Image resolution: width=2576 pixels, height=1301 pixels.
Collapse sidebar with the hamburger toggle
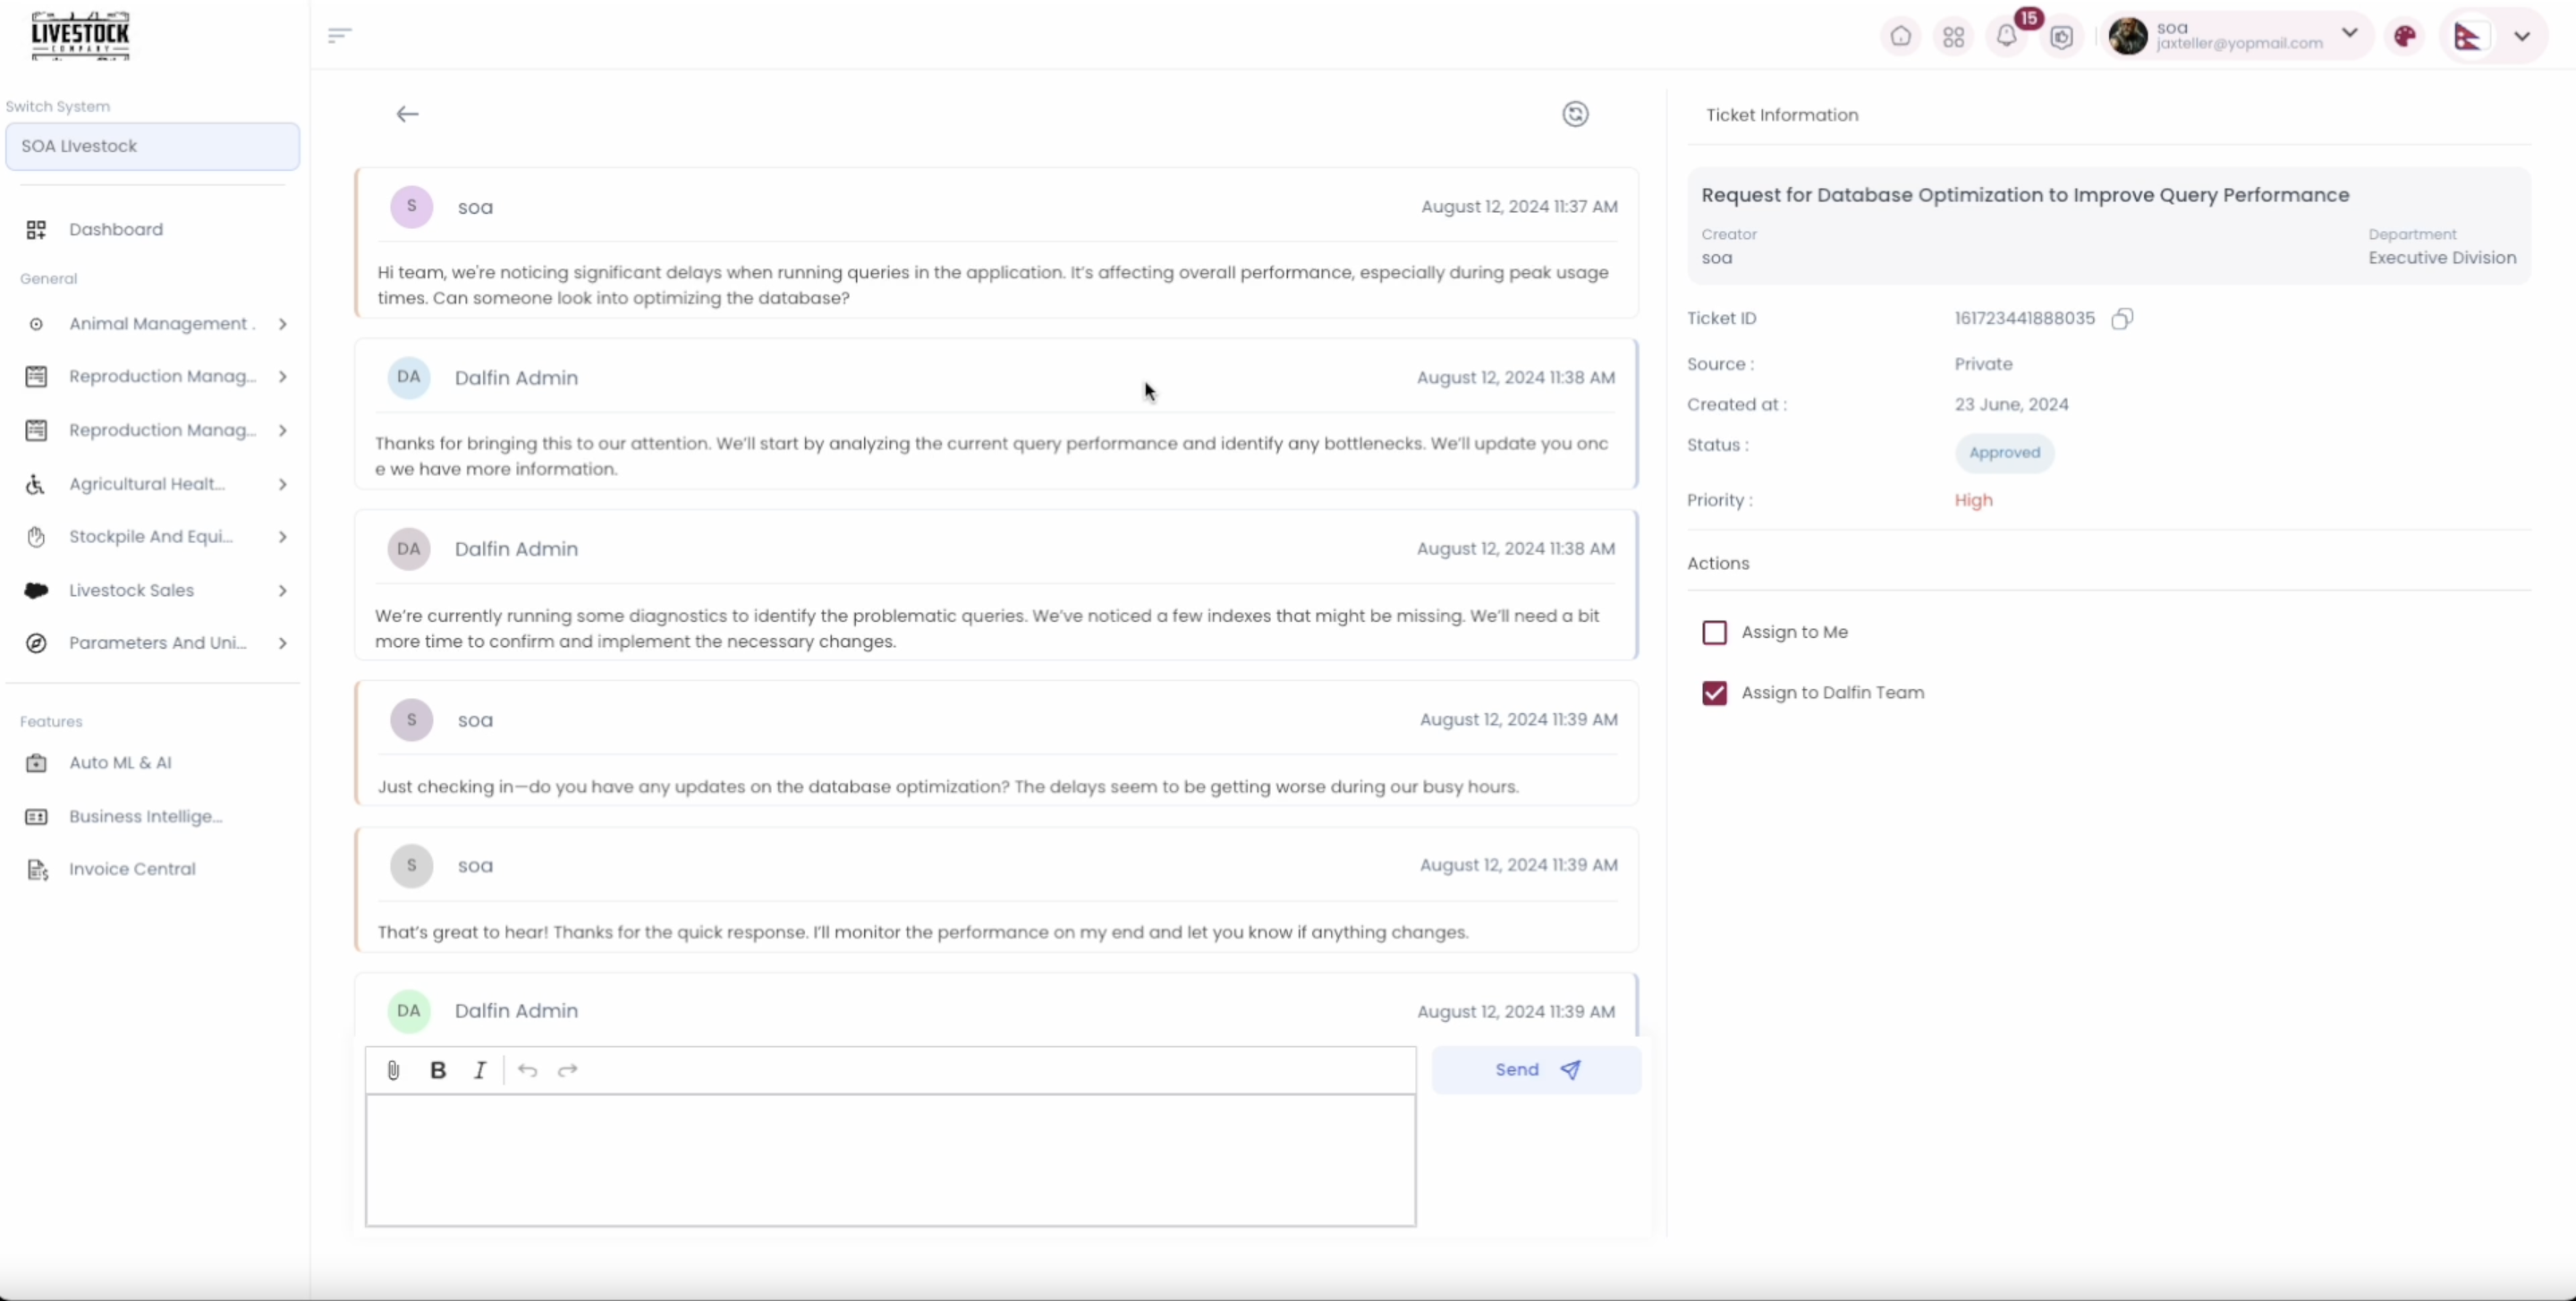pyautogui.click(x=340, y=36)
